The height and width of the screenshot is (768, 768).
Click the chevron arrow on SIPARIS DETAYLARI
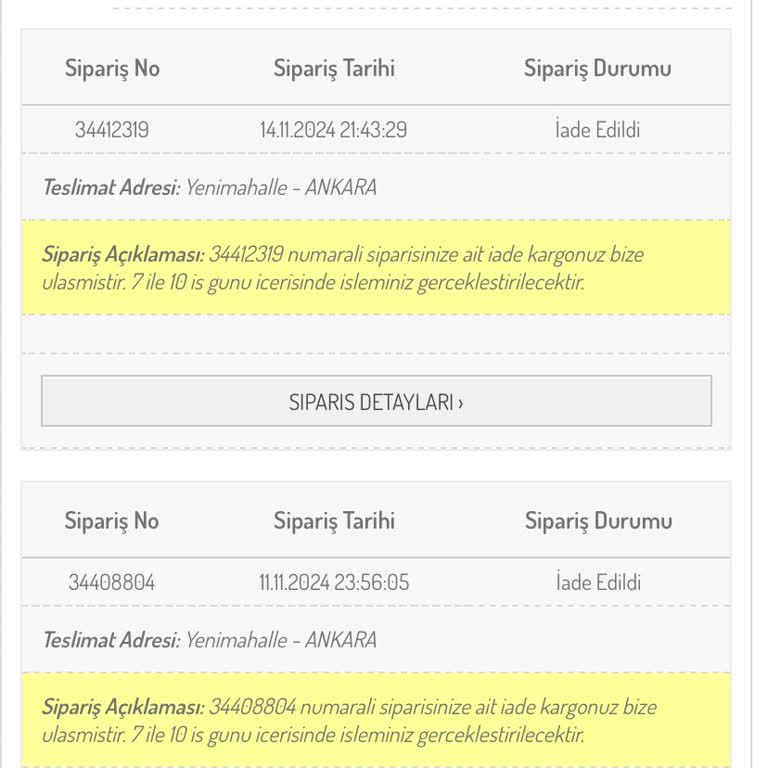pos(460,403)
